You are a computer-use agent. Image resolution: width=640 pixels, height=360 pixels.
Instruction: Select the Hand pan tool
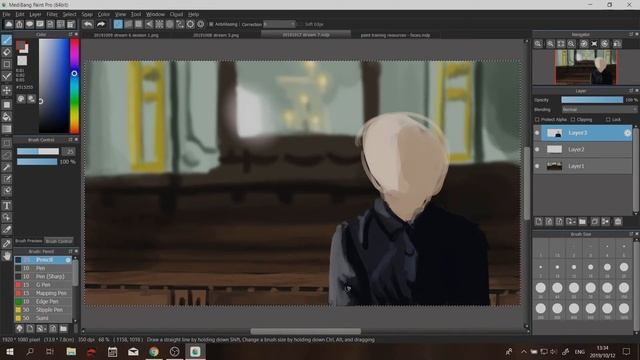tap(7, 256)
